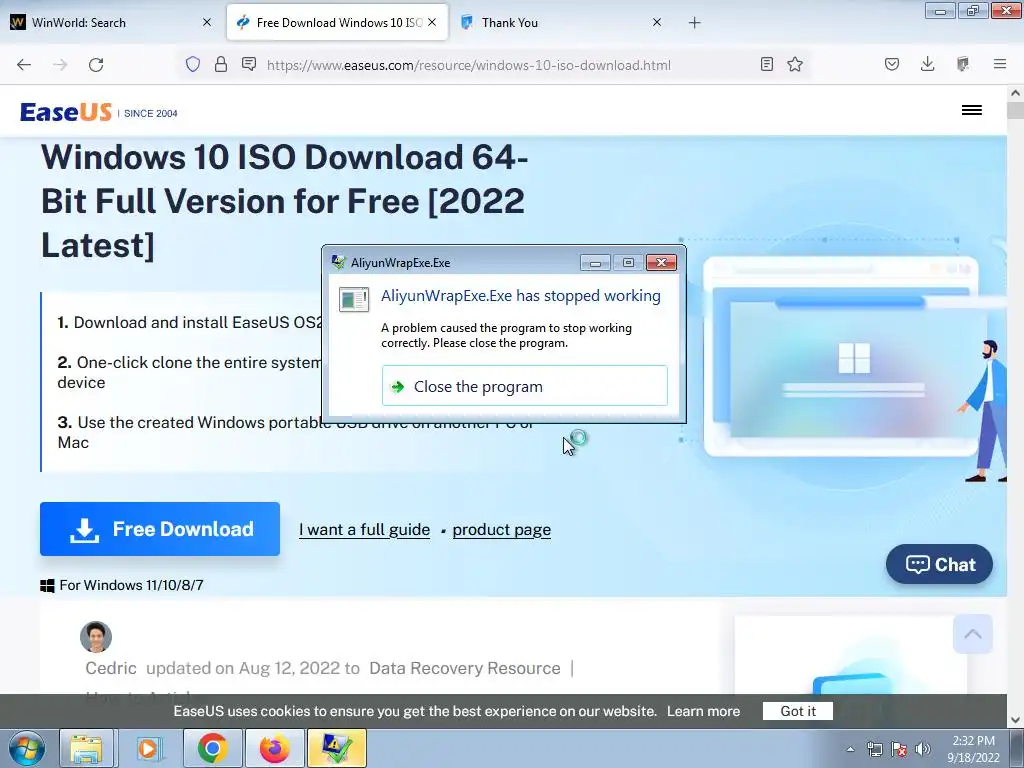Screen dimensions: 1024x768
Task: Open the Chat widget
Action: point(939,564)
